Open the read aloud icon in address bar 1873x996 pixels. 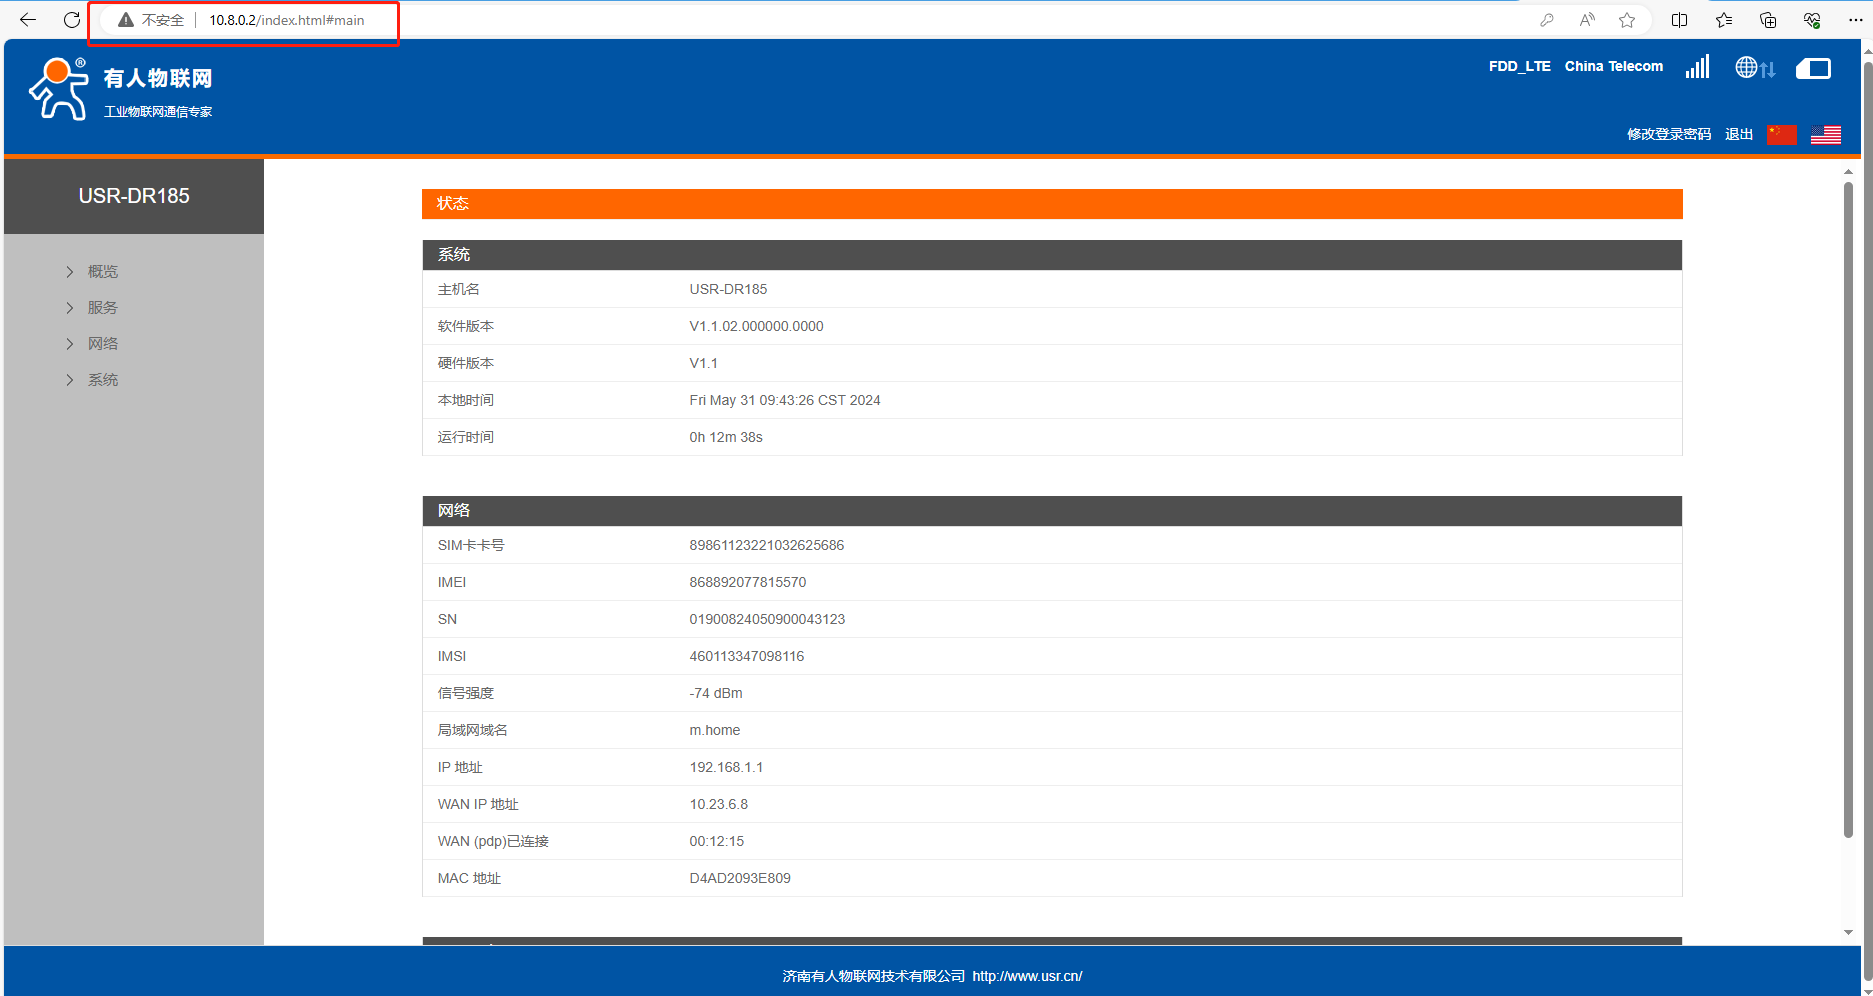pyautogui.click(x=1587, y=20)
